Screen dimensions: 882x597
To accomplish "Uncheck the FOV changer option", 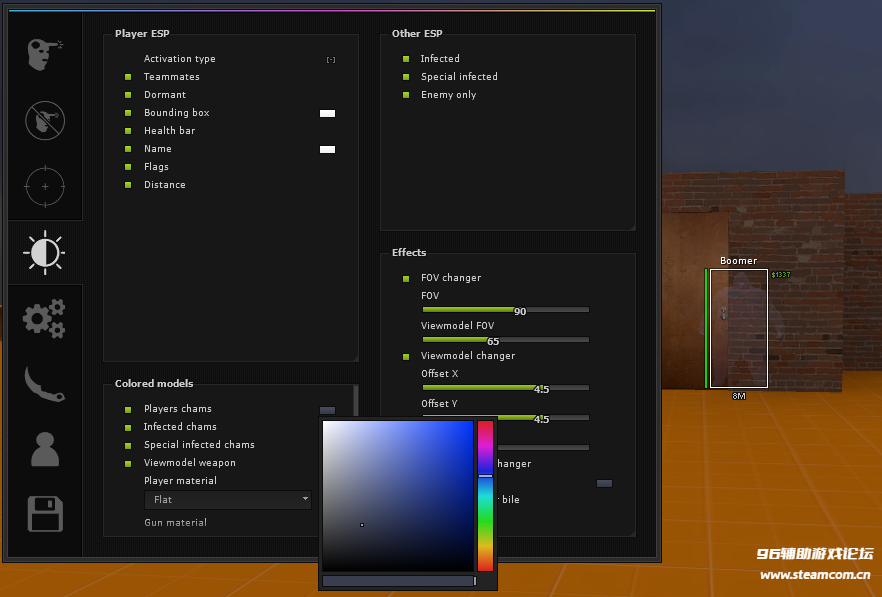I will click(x=406, y=278).
